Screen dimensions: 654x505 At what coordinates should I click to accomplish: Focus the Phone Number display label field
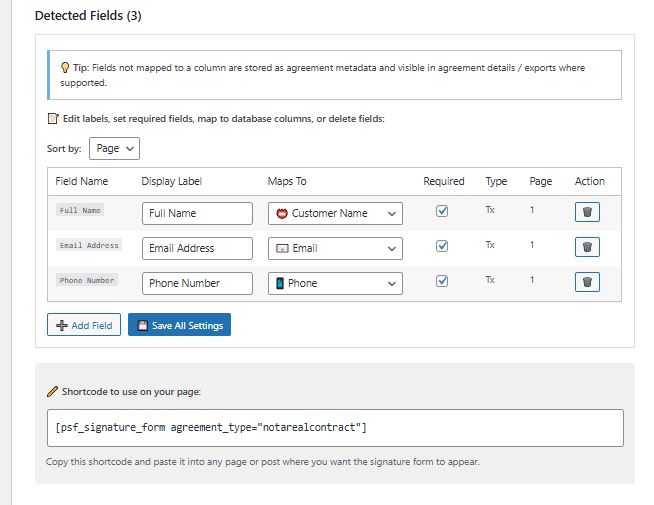point(197,283)
